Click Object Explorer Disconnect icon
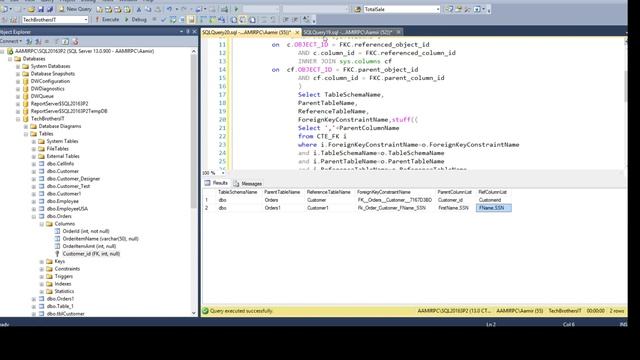640x360 pixels. point(38,41)
